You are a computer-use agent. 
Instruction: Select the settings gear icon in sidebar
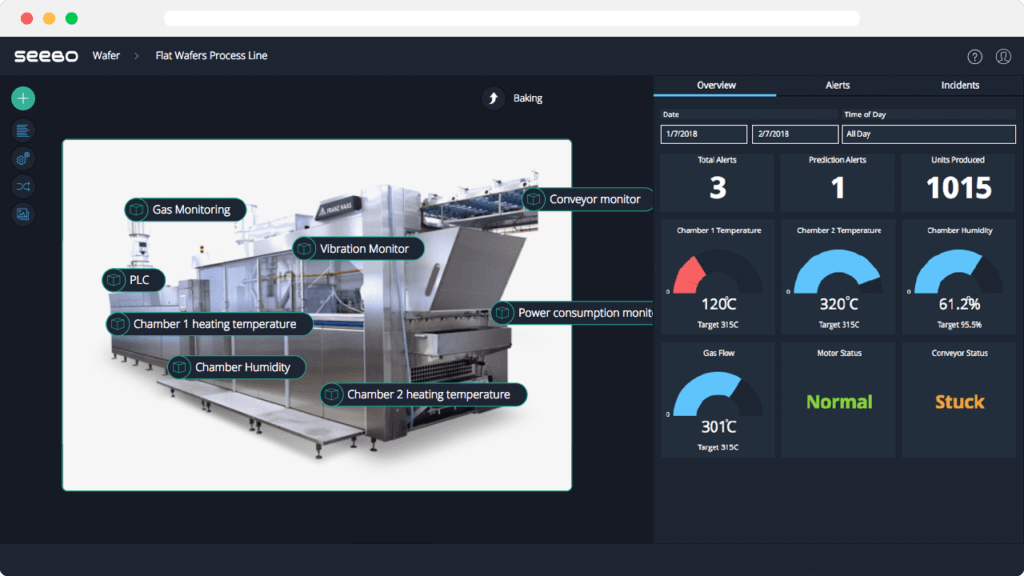click(x=22, y=158)
